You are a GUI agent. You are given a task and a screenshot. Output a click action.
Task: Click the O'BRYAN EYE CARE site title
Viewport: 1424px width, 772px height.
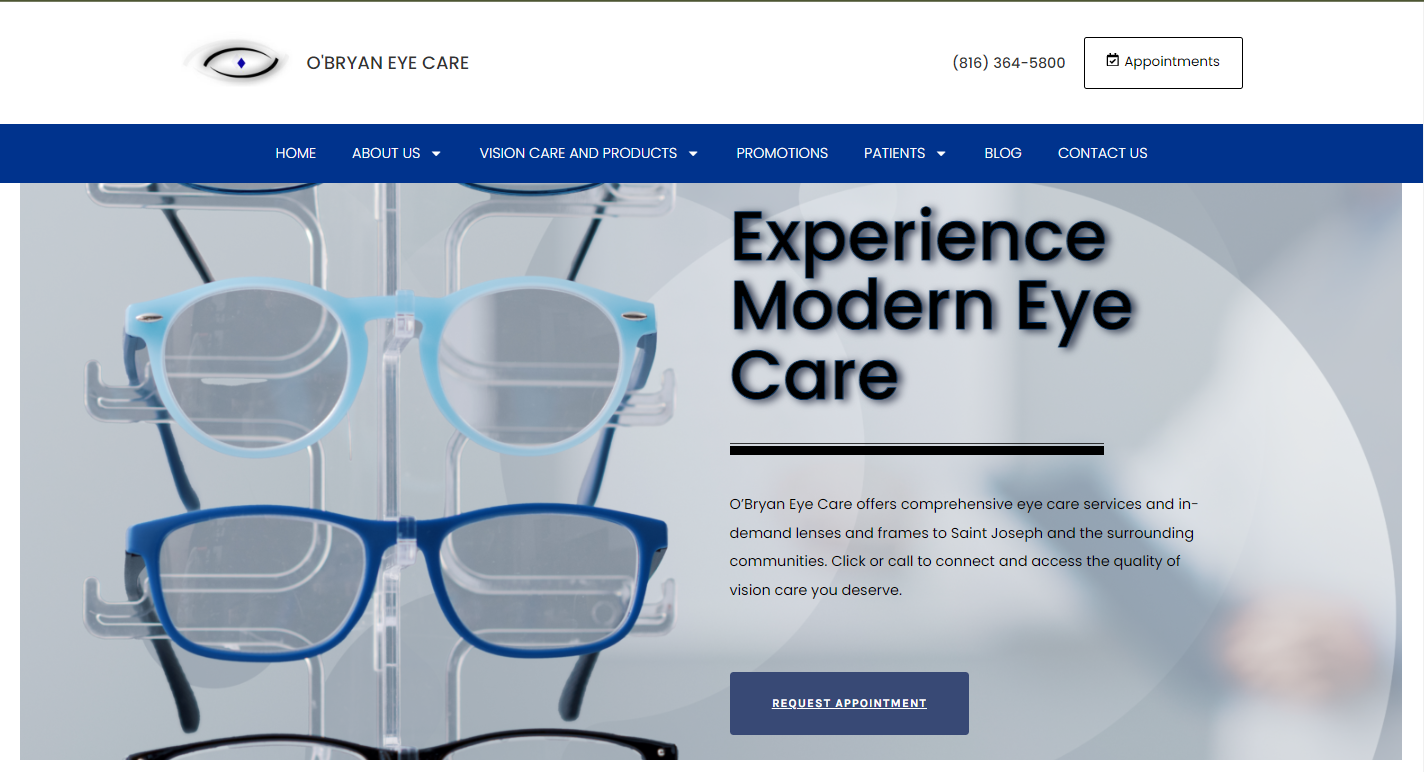387,63
